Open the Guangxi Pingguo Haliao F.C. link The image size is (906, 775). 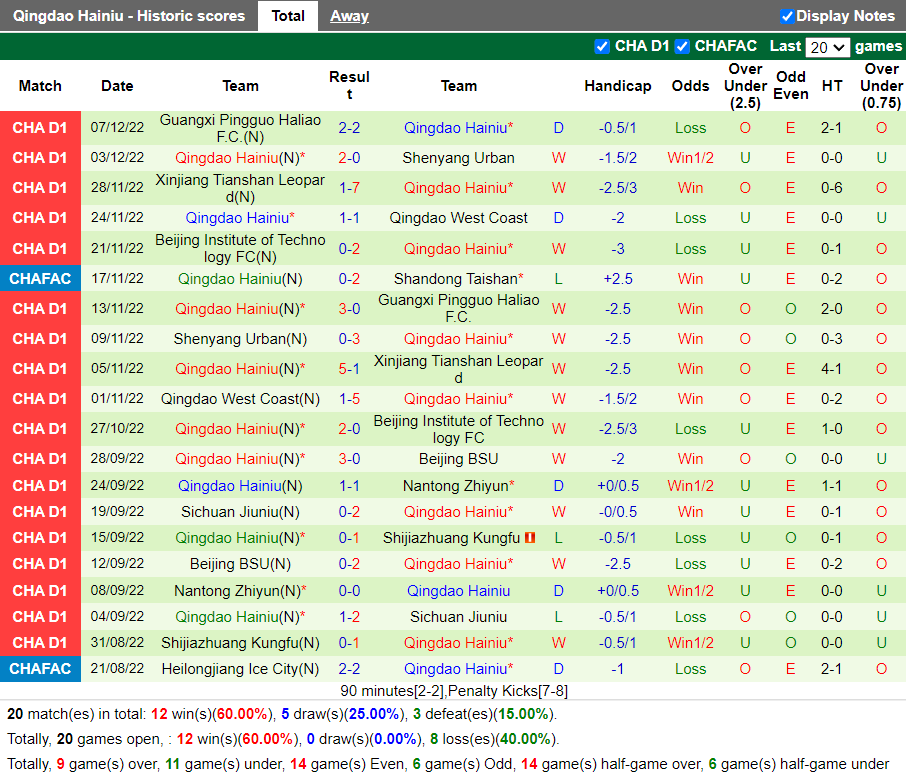[x=239, y=127]
